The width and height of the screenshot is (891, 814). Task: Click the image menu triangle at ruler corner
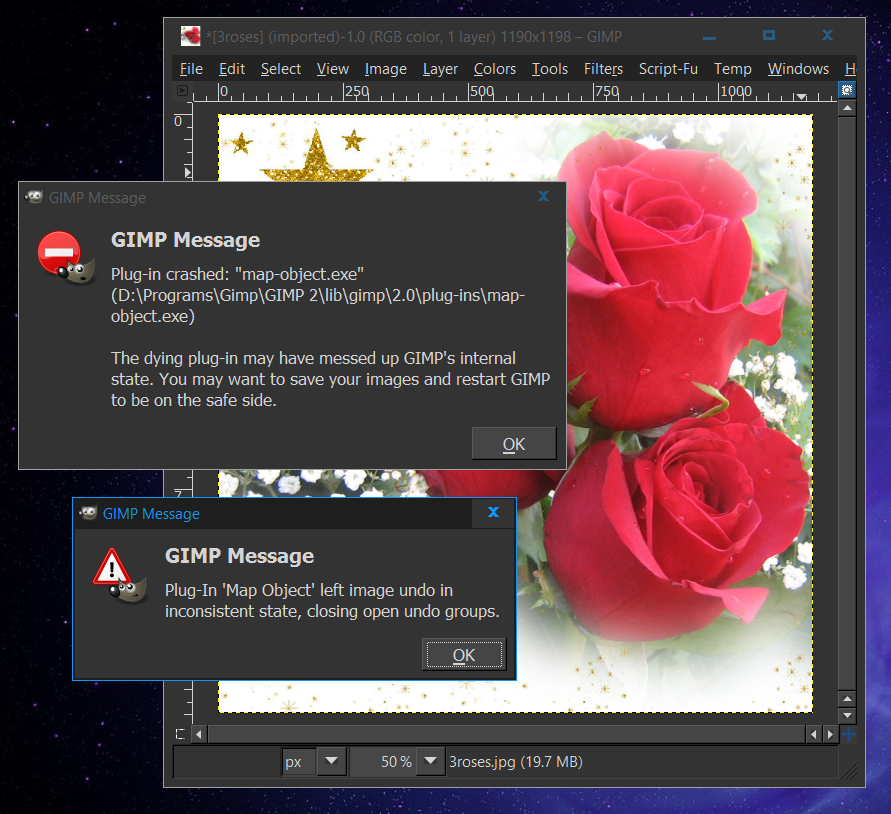click(x=182, y=90)
